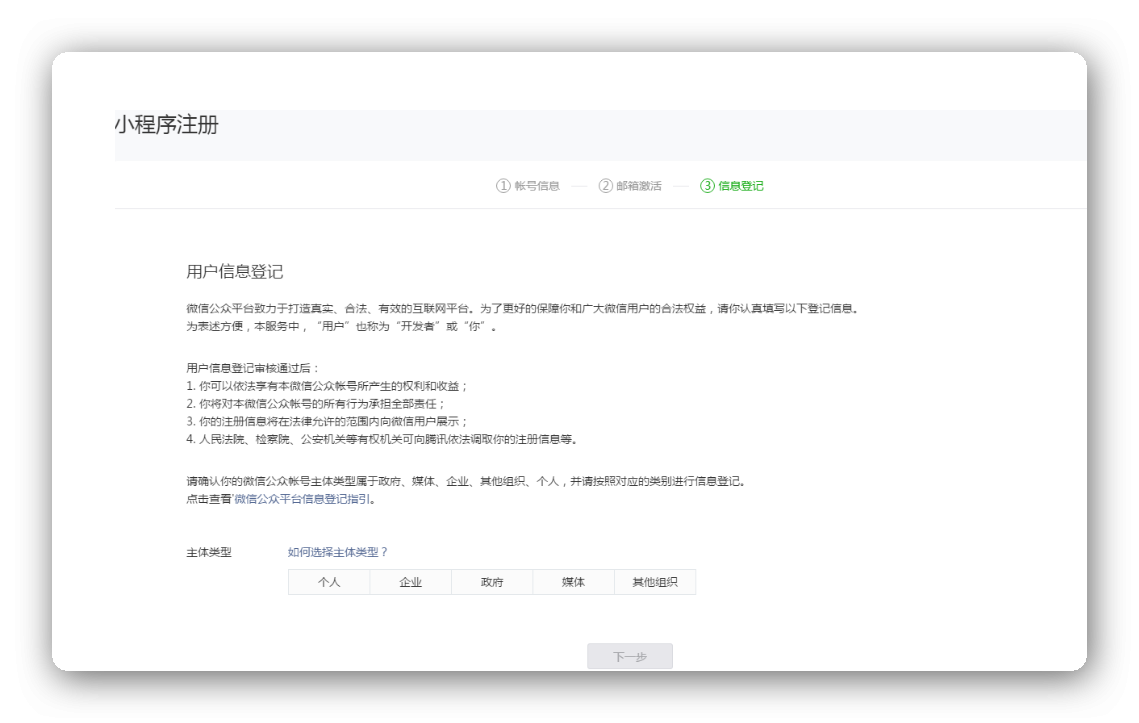Click the step 2 circled number icon
1139x723 pixels.
[x=606, y=186]
